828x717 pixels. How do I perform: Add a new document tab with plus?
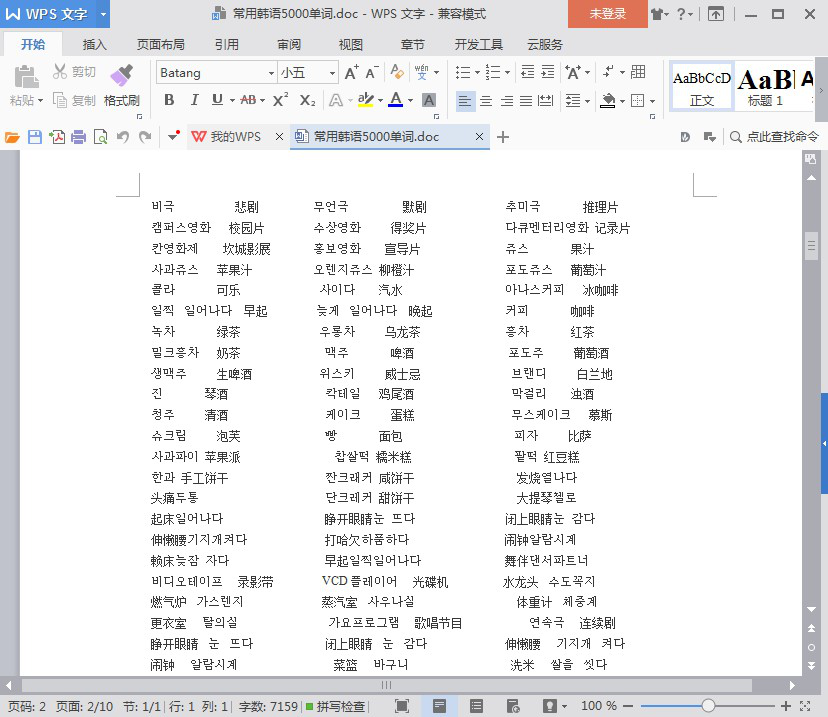[x=503, y=137]
